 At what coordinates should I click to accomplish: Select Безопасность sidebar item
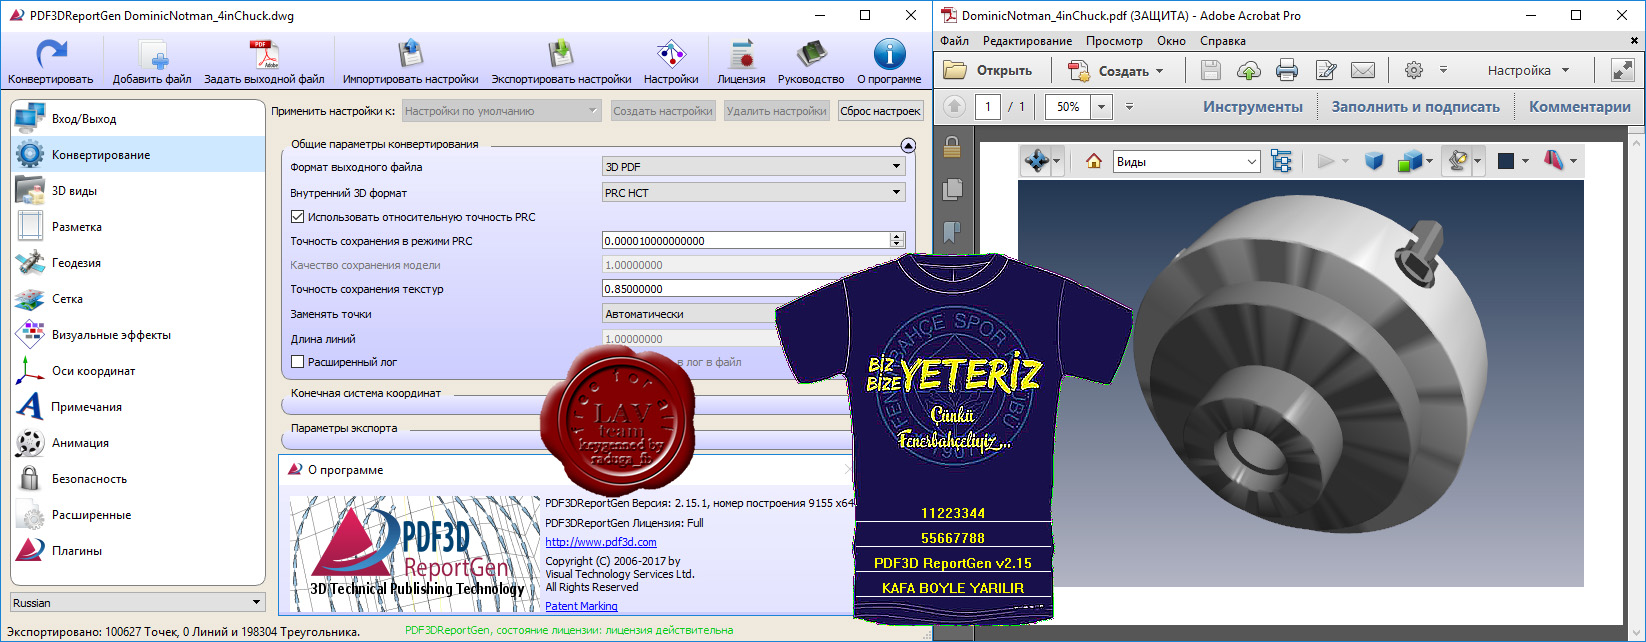138,478
